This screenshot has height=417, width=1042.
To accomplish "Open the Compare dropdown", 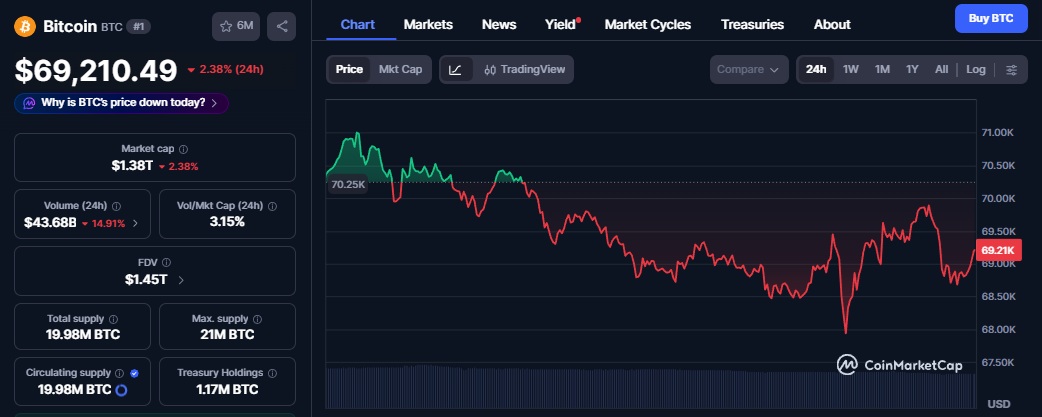I will [x=749, y=70].
